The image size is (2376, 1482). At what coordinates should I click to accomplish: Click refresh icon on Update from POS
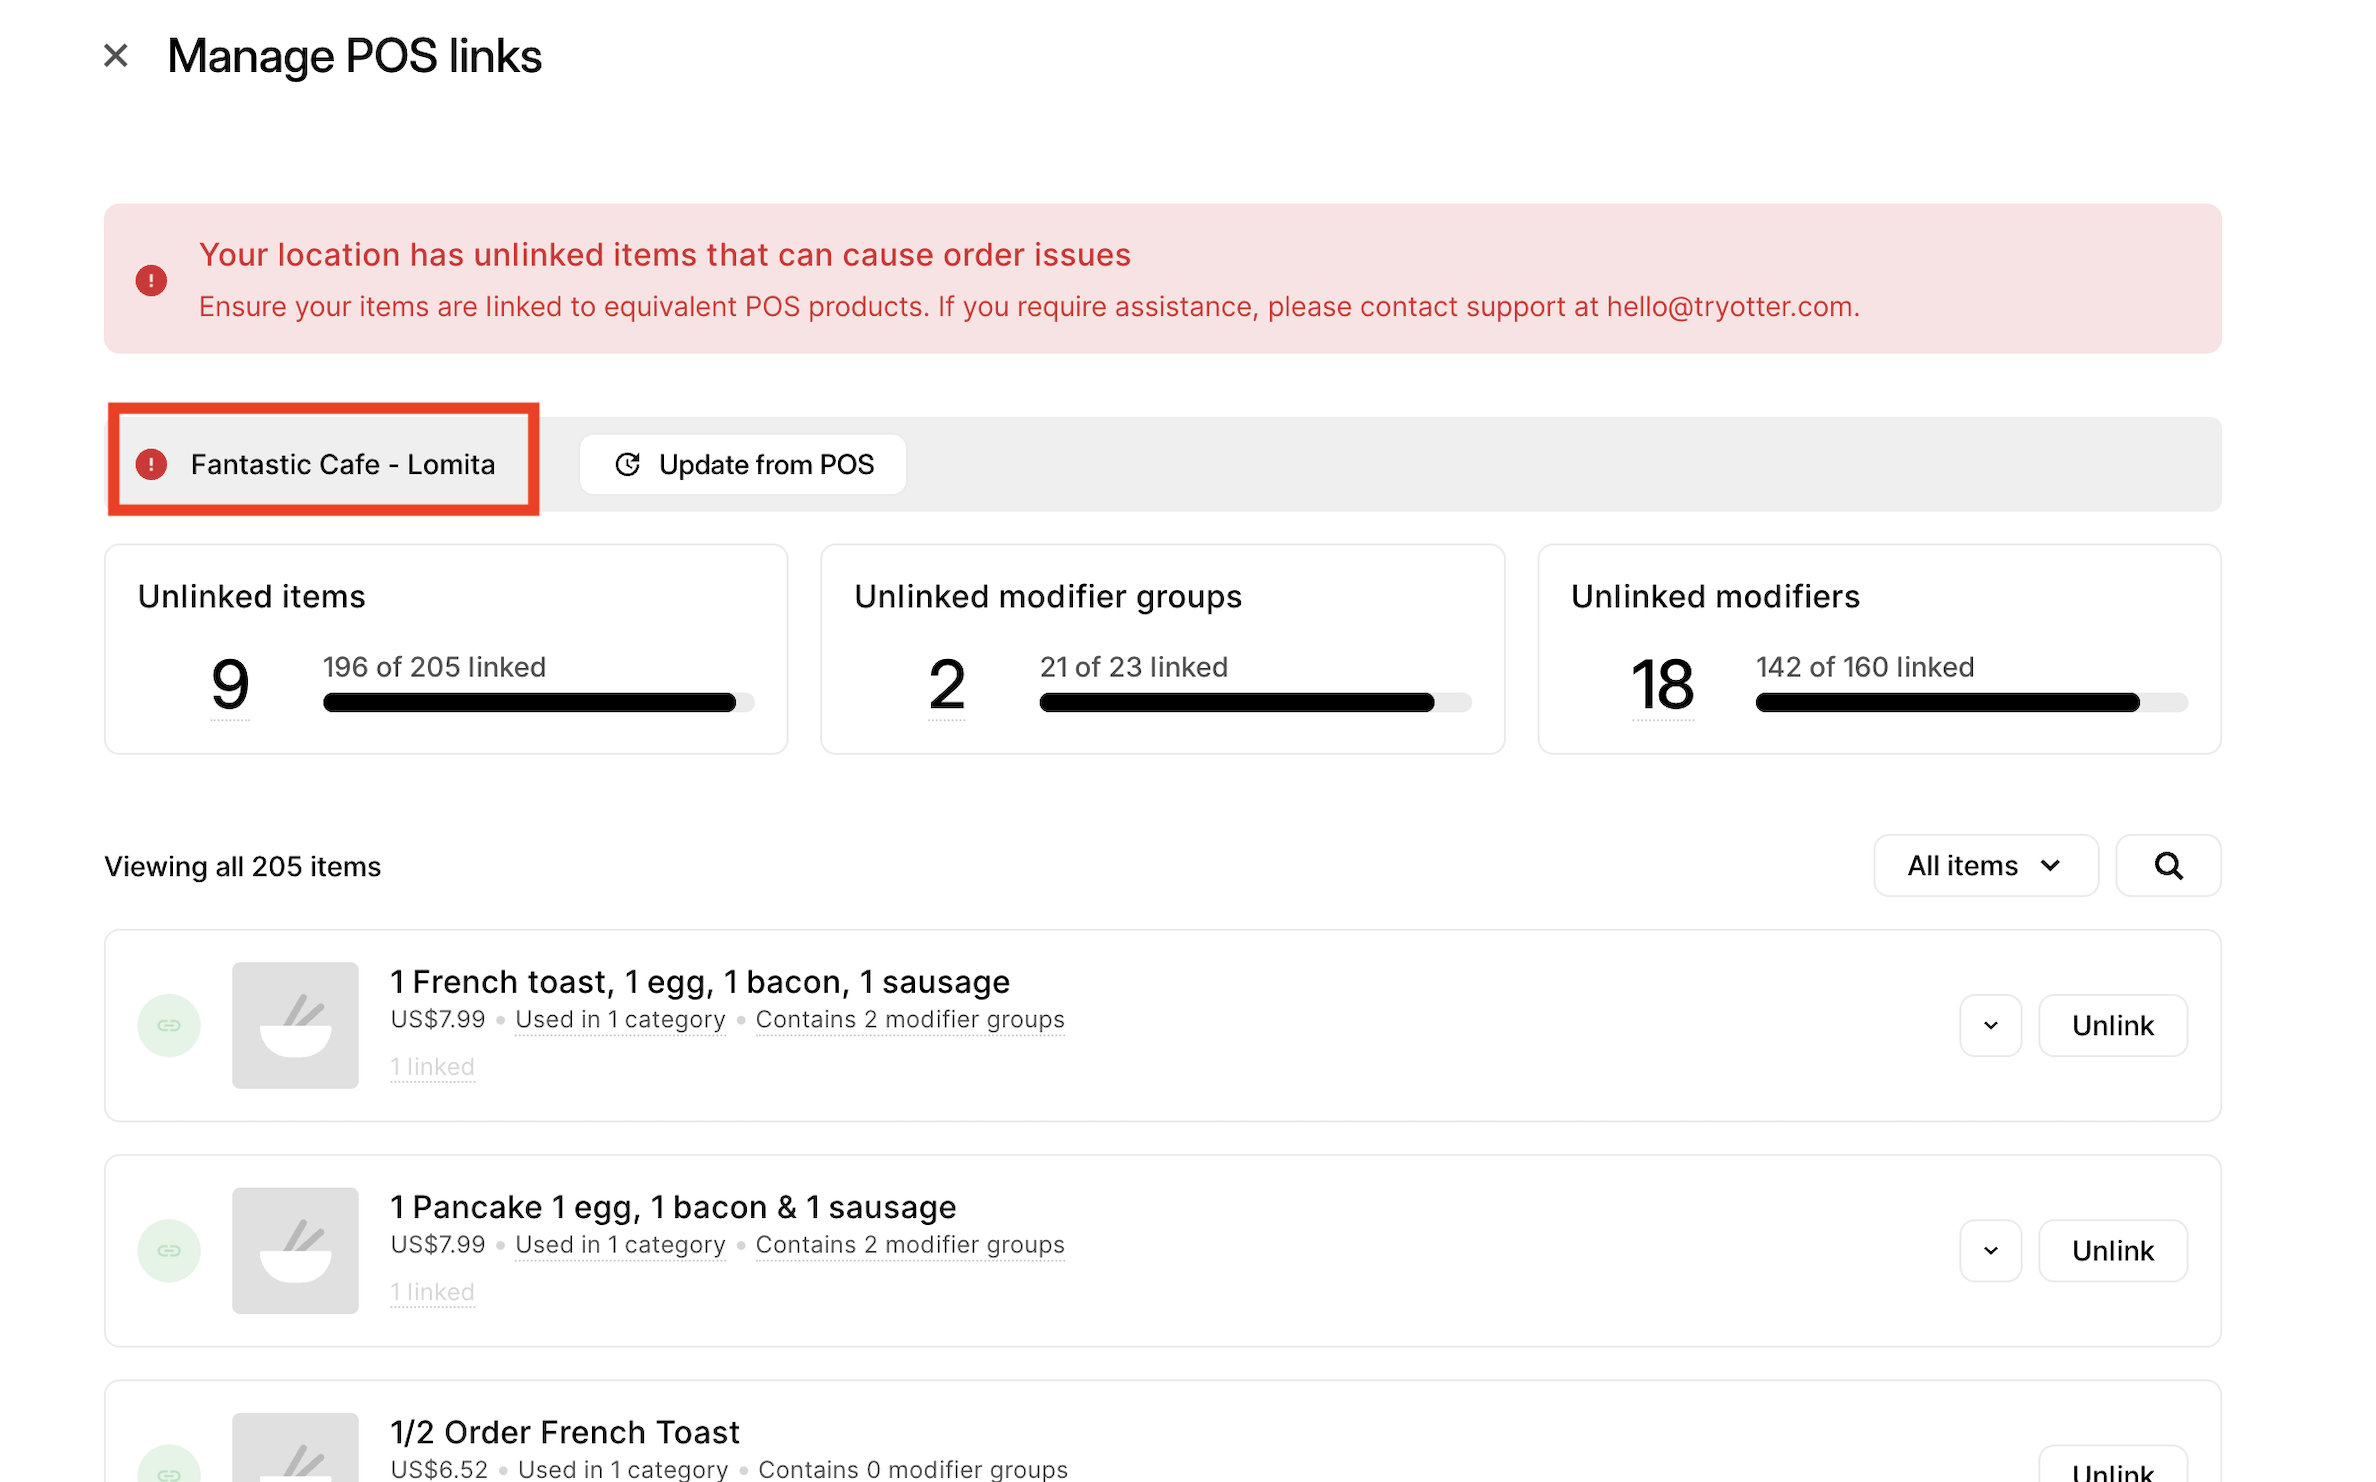click(x=627, y=465)
